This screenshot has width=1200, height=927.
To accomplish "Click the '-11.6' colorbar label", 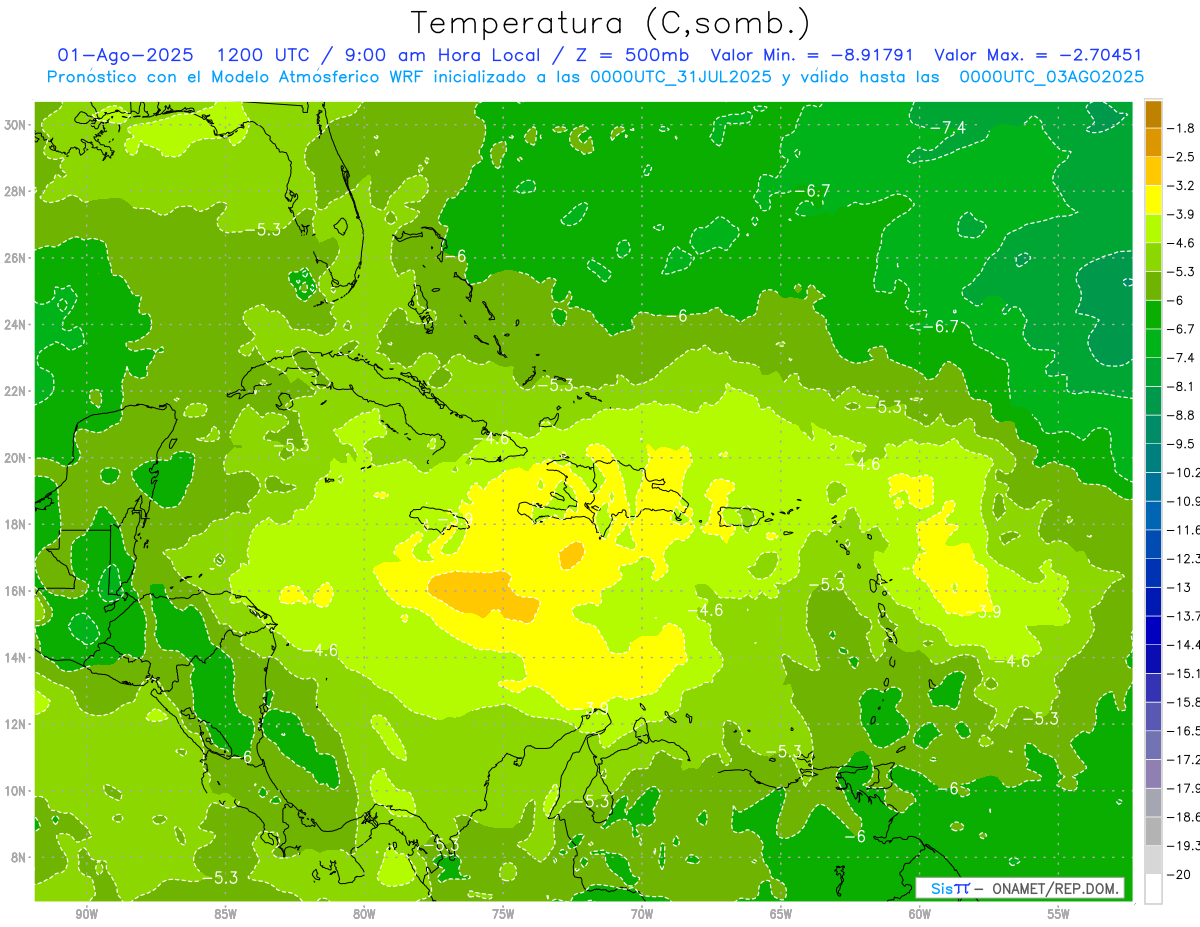I will tap(1184, 529).
